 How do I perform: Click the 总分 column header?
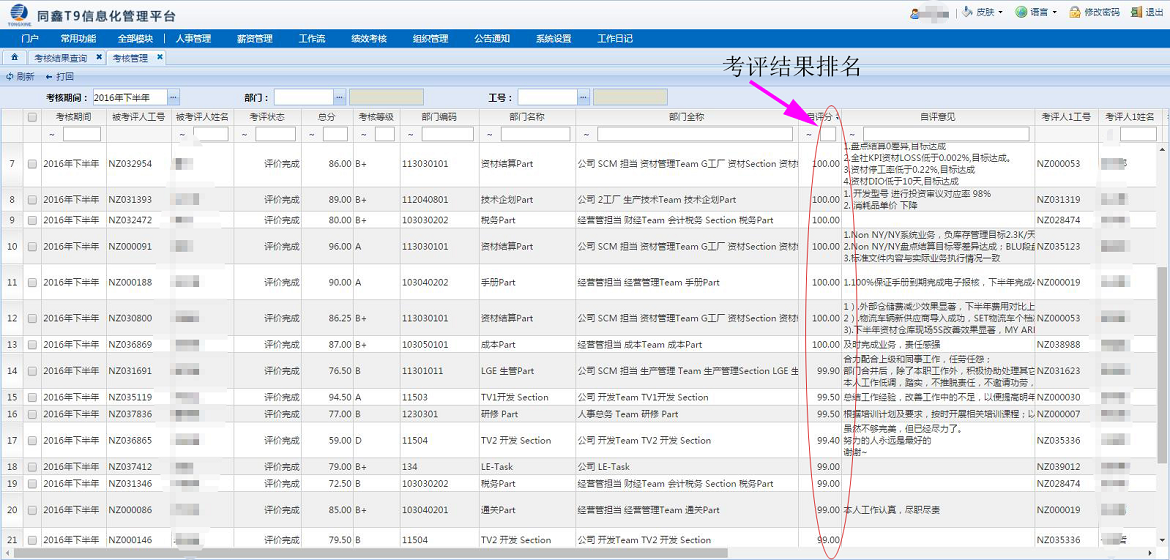click(x=327, y=117)
